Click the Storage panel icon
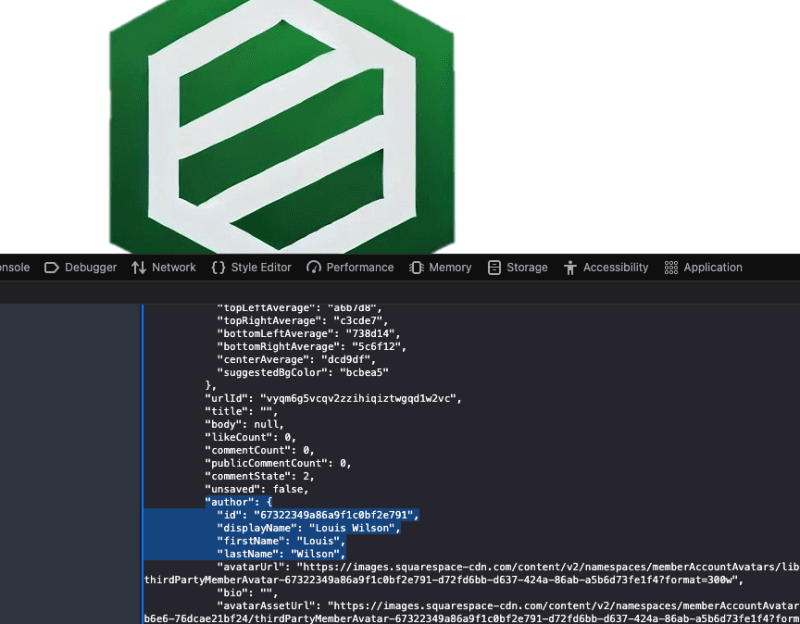The image size is (800, 624). coord(494,267)
